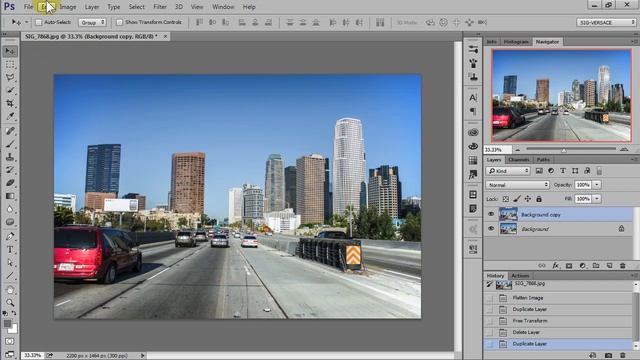Create a new group folder icon
The image size is (640, 360).
pos(596,266)
